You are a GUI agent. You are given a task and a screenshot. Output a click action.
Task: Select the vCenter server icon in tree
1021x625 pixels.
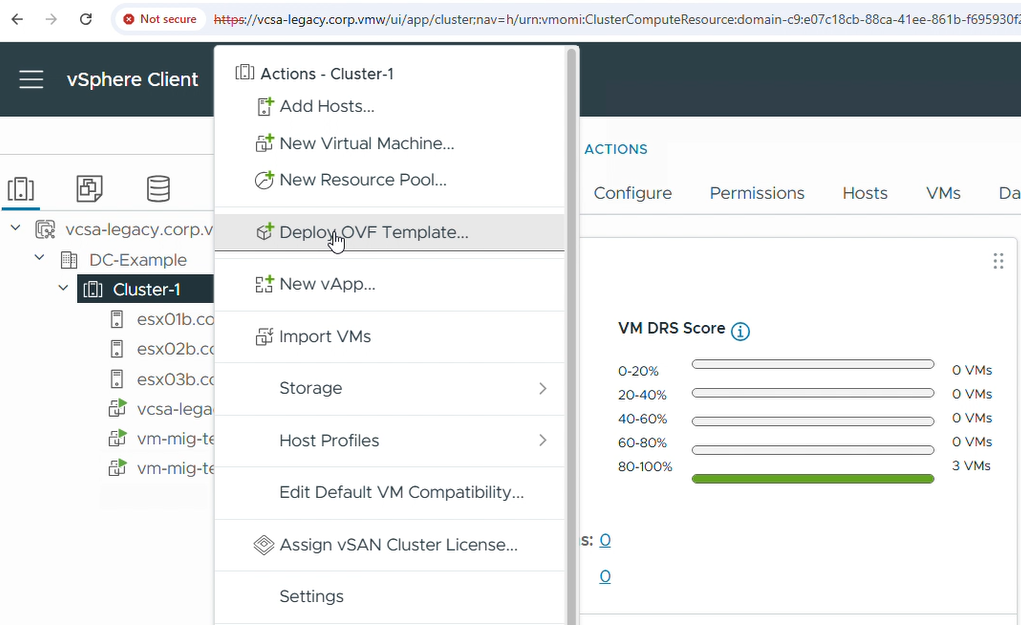(x=45, y=229)
